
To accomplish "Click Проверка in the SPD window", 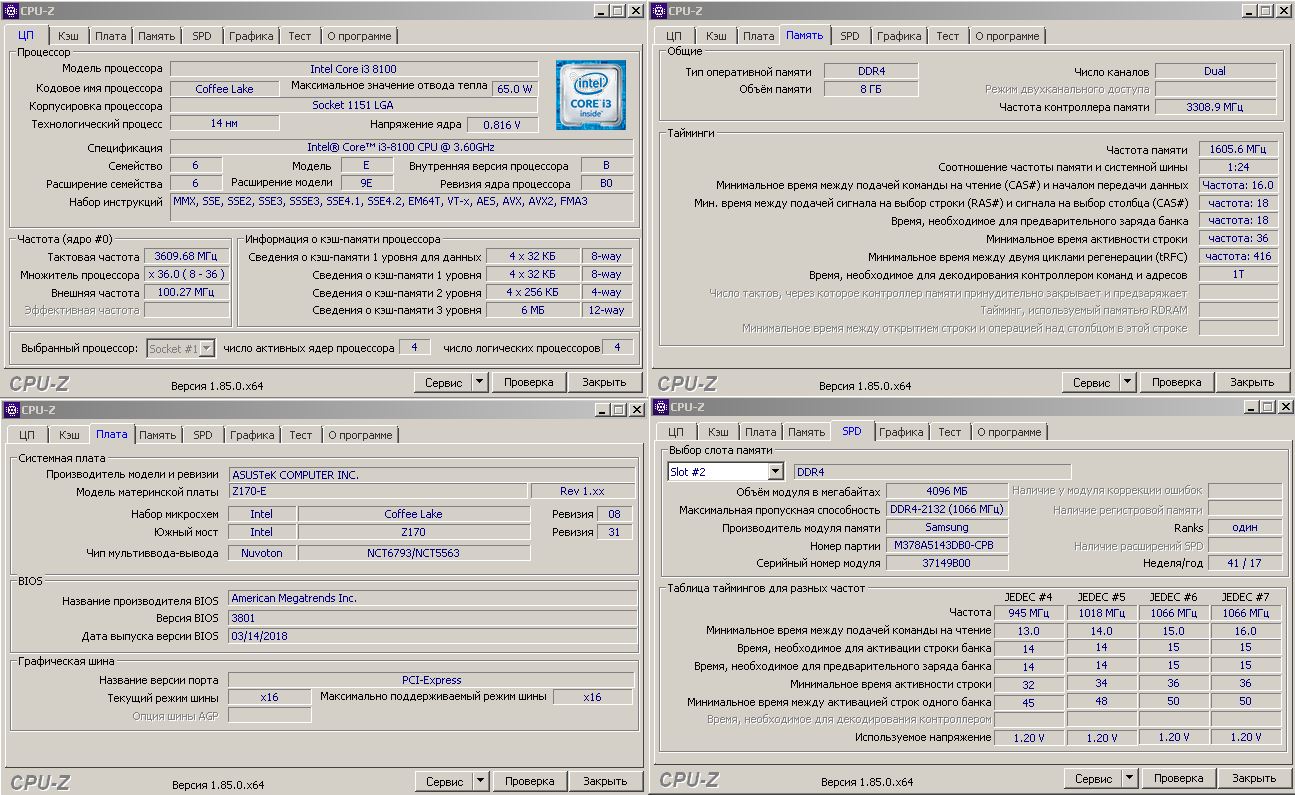I will [1178, 778].
